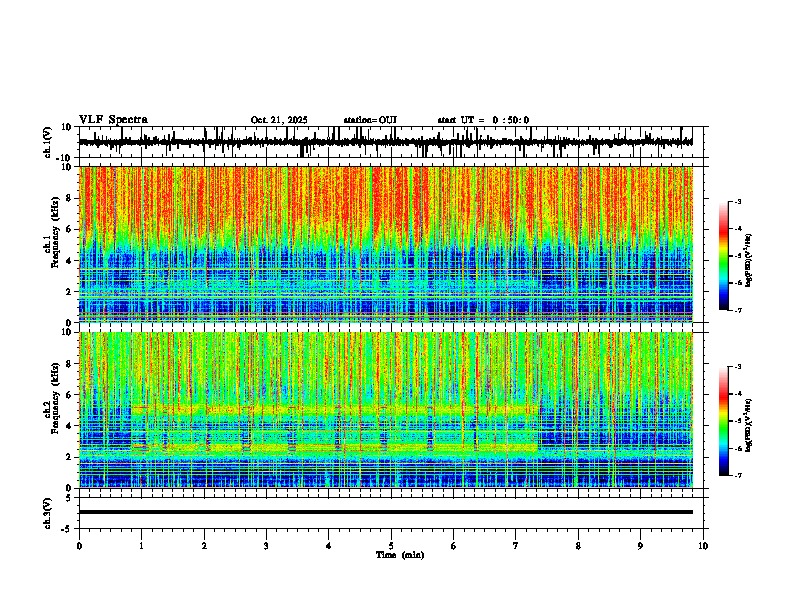This screenshot has height=612, width=792.
Task: Click the time axis tick label "10"
Action: point(703,546)
